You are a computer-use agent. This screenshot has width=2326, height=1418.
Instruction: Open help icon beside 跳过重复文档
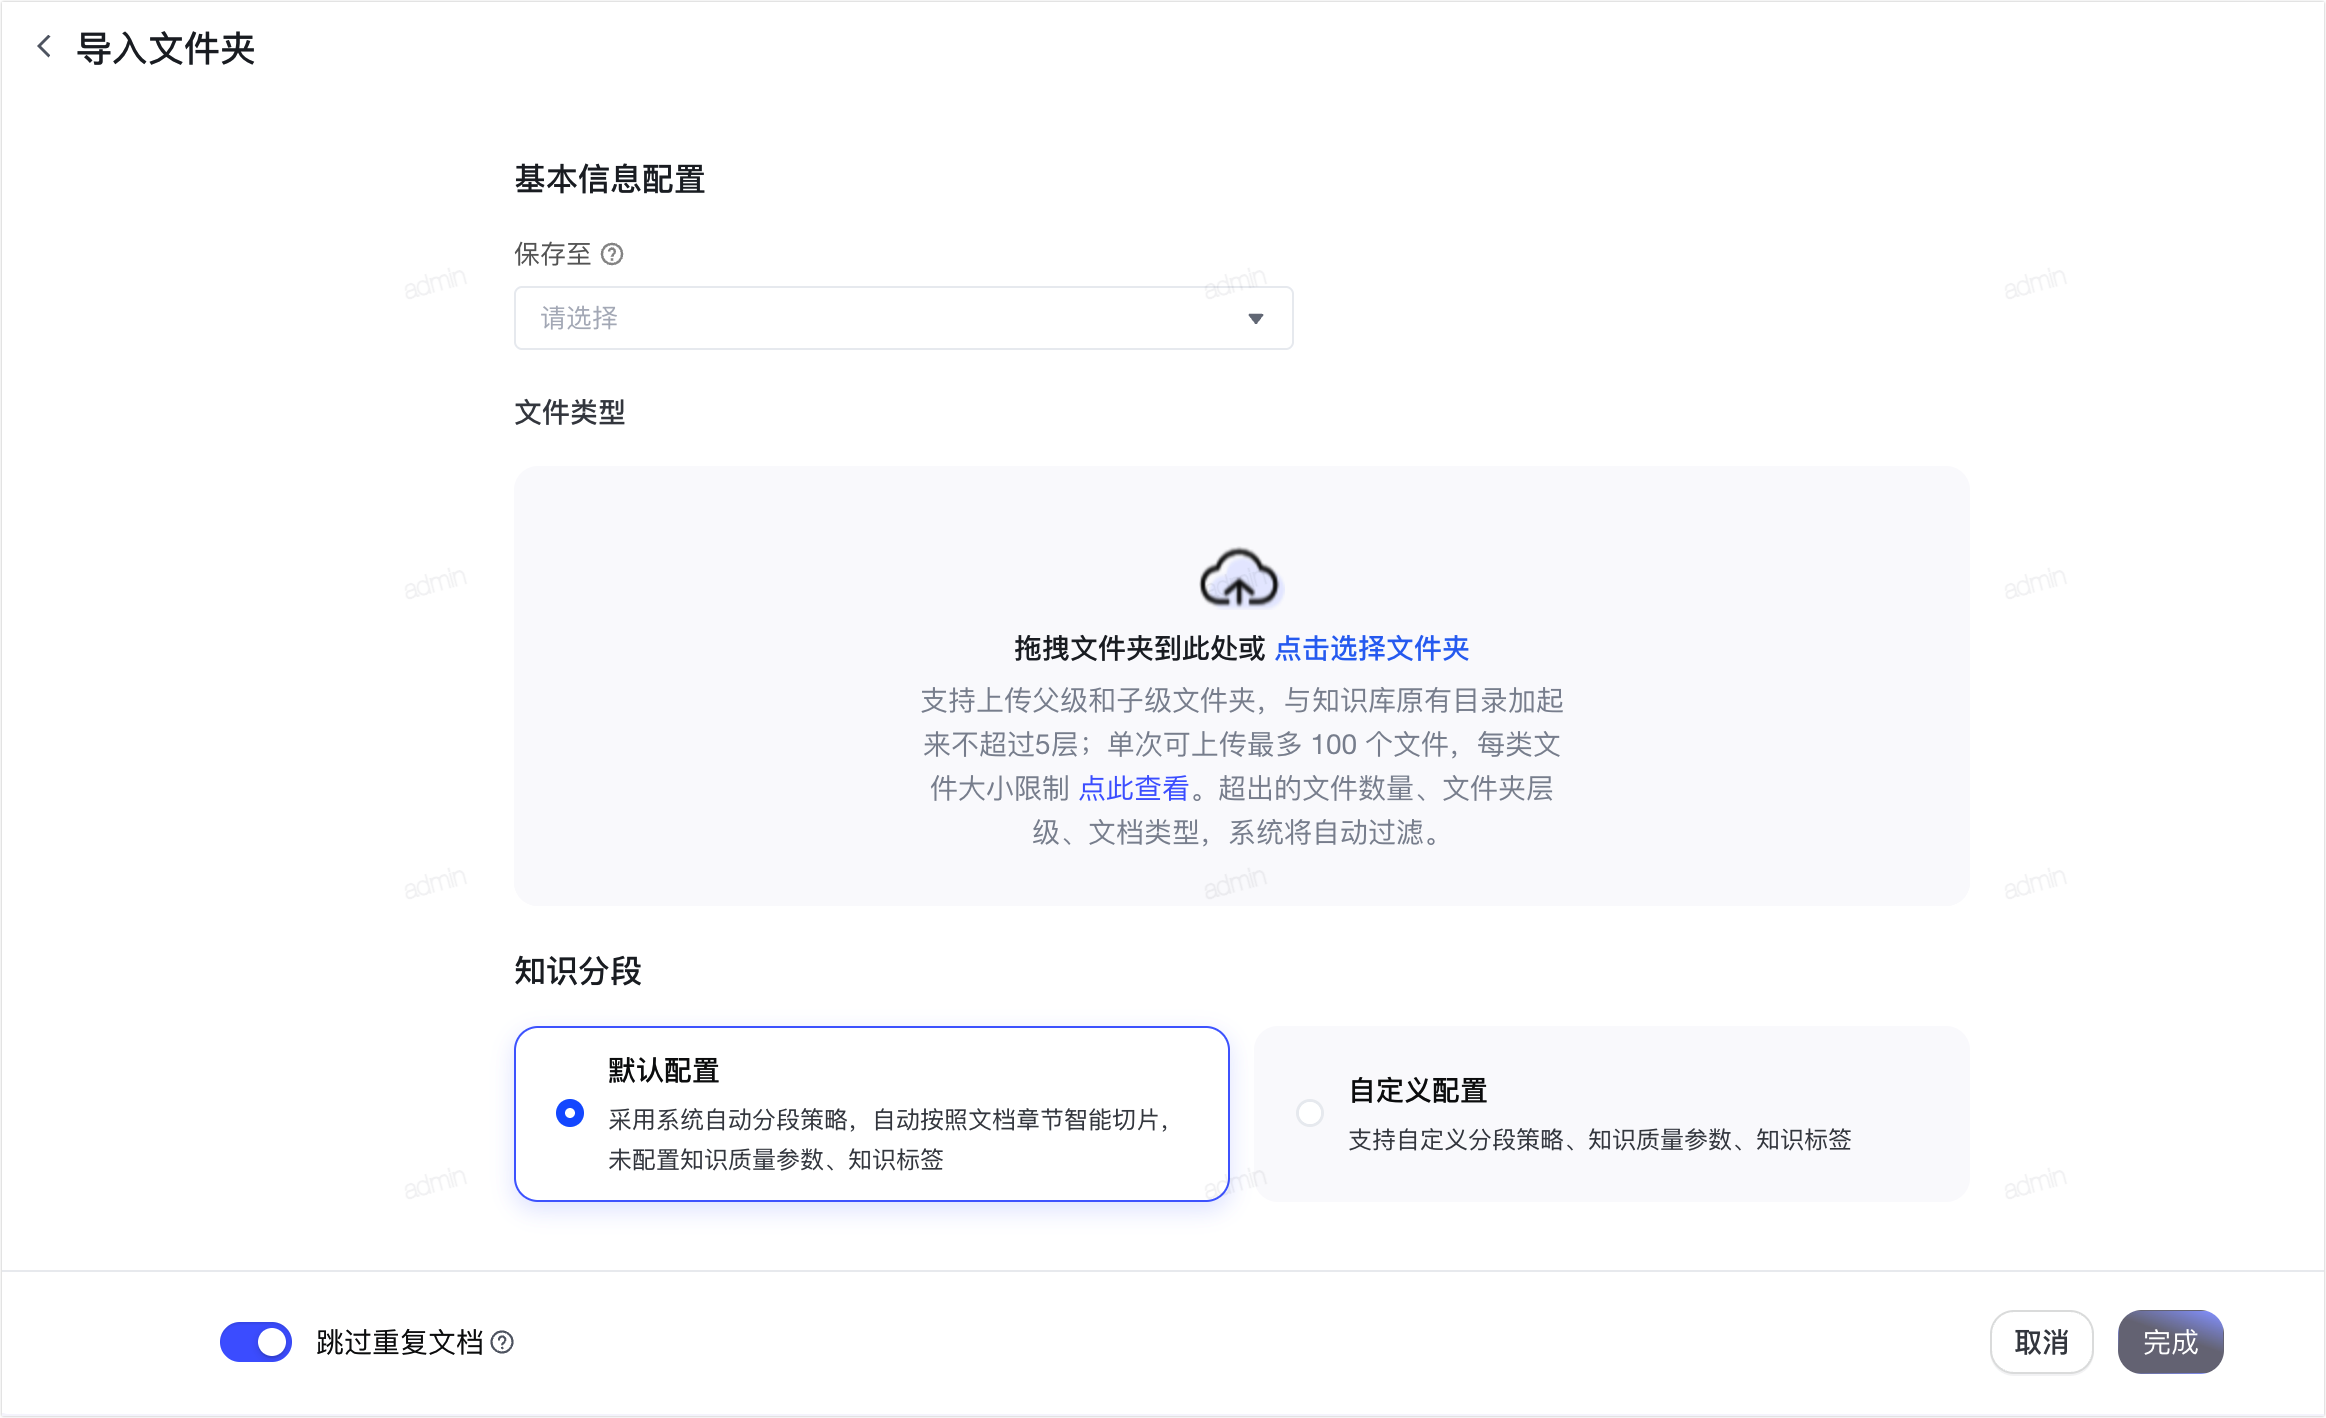click(503, 1342)
